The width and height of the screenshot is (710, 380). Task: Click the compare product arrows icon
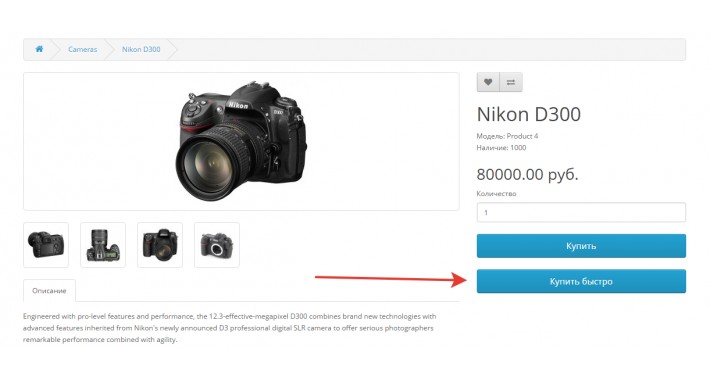pyautogui.click(x=511, y=82)
